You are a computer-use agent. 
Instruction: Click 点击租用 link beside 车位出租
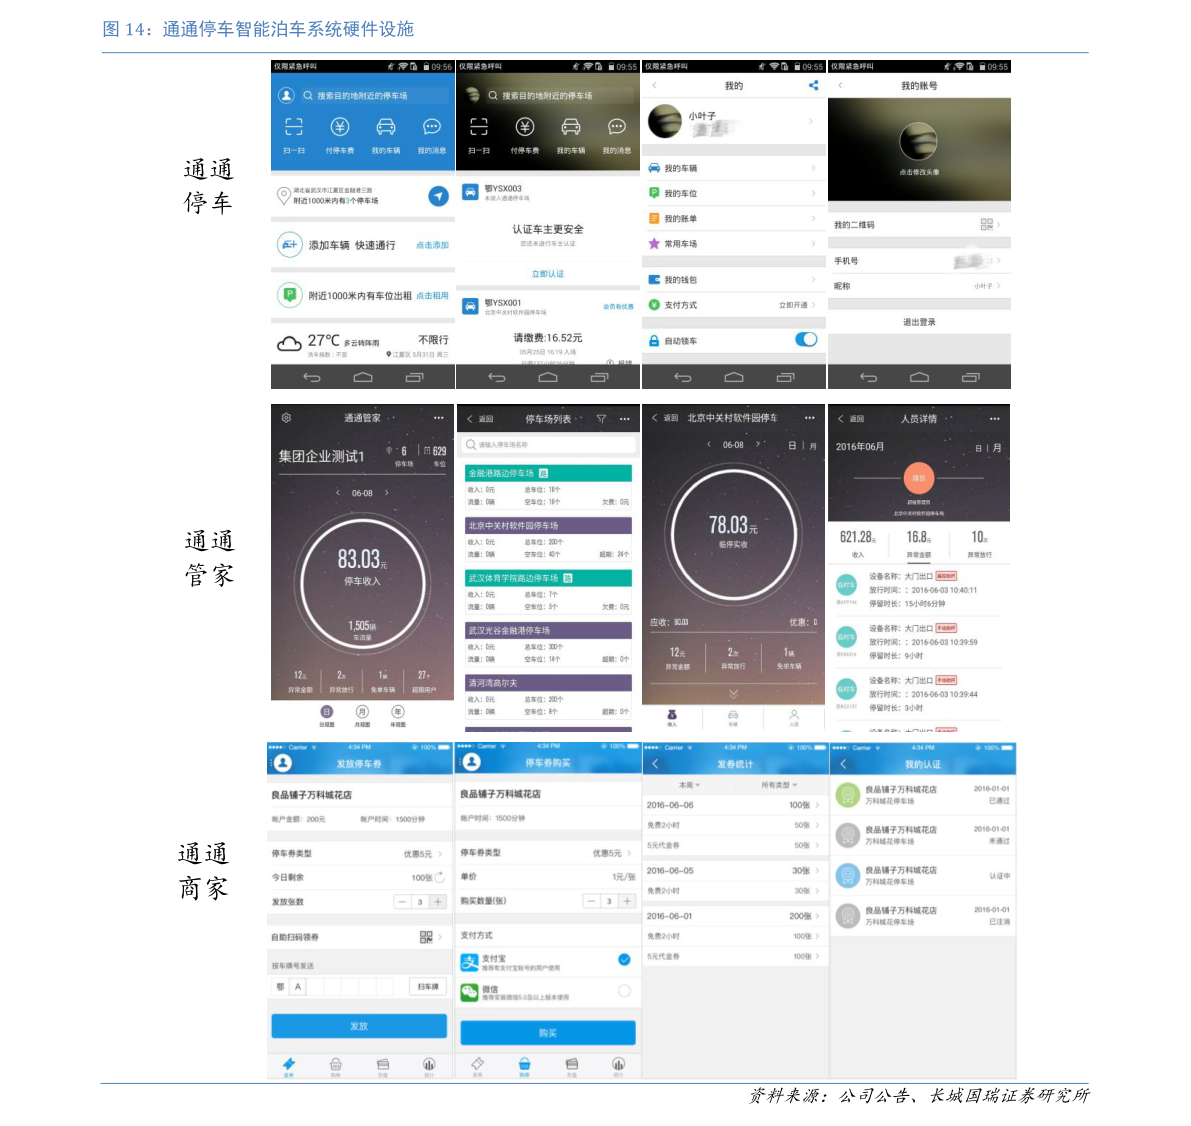point(432,296)
